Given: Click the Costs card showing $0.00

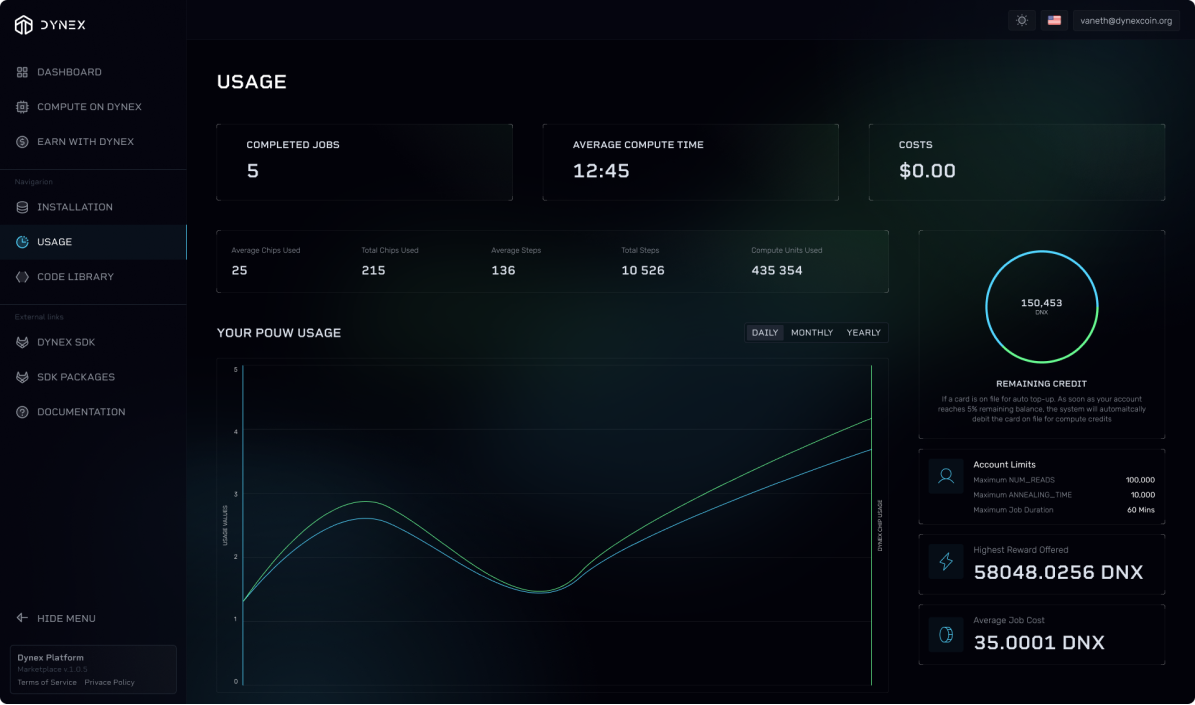Looking at the screenshot, I should pos(1017,162).
